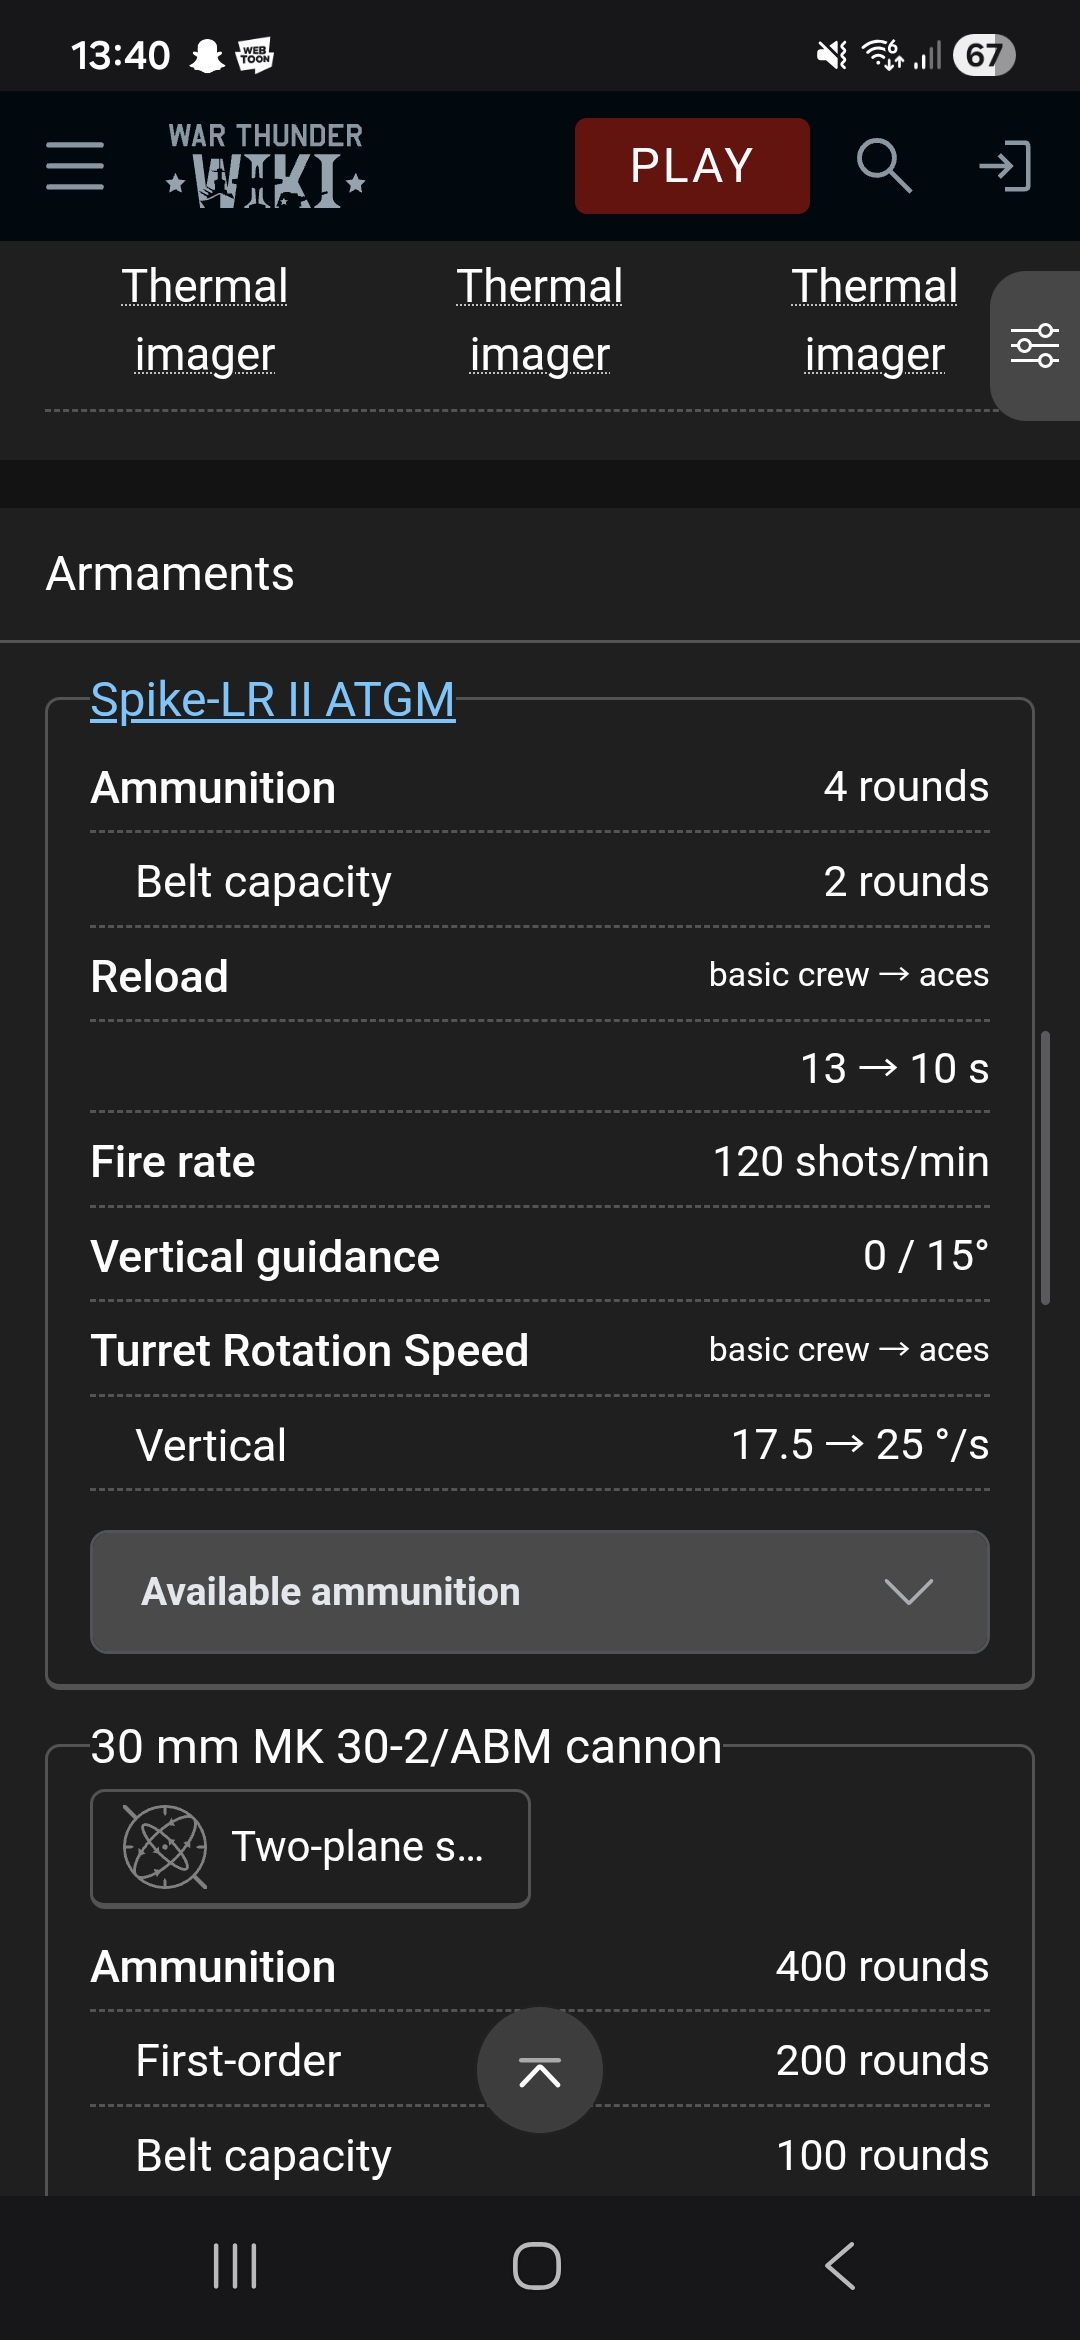Screen dimensions: 1080x2340
Task: Click the Available ammunition chevron arrow
Action: click(908, 1592)
